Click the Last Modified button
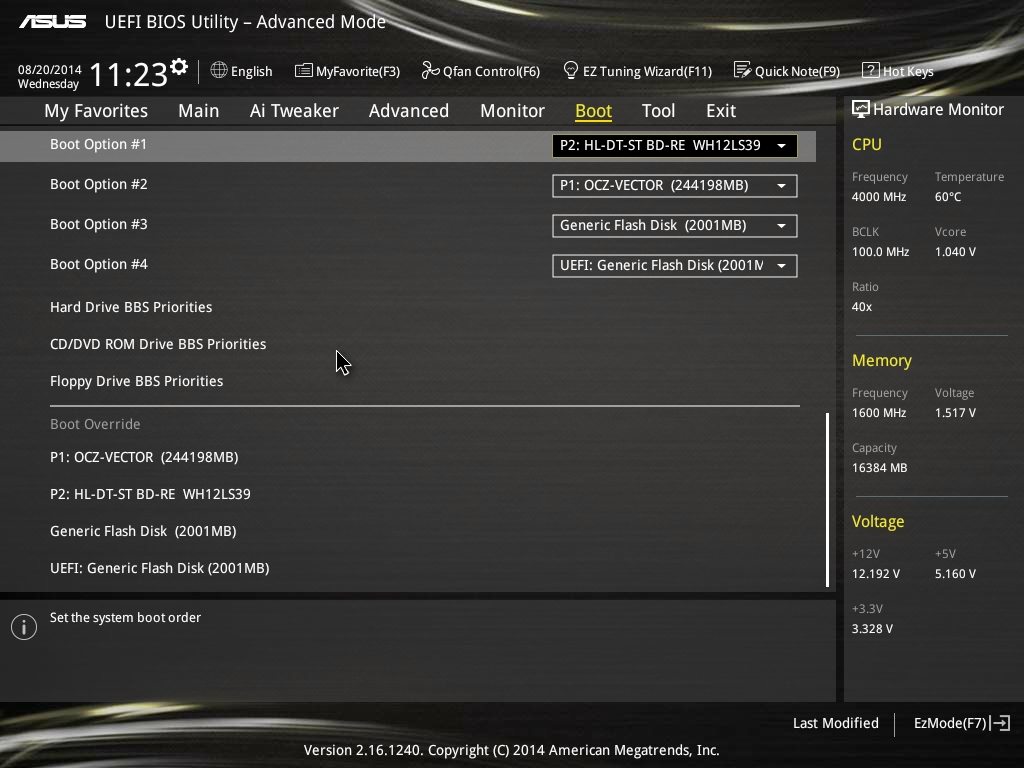 click(x=835, y=723)
